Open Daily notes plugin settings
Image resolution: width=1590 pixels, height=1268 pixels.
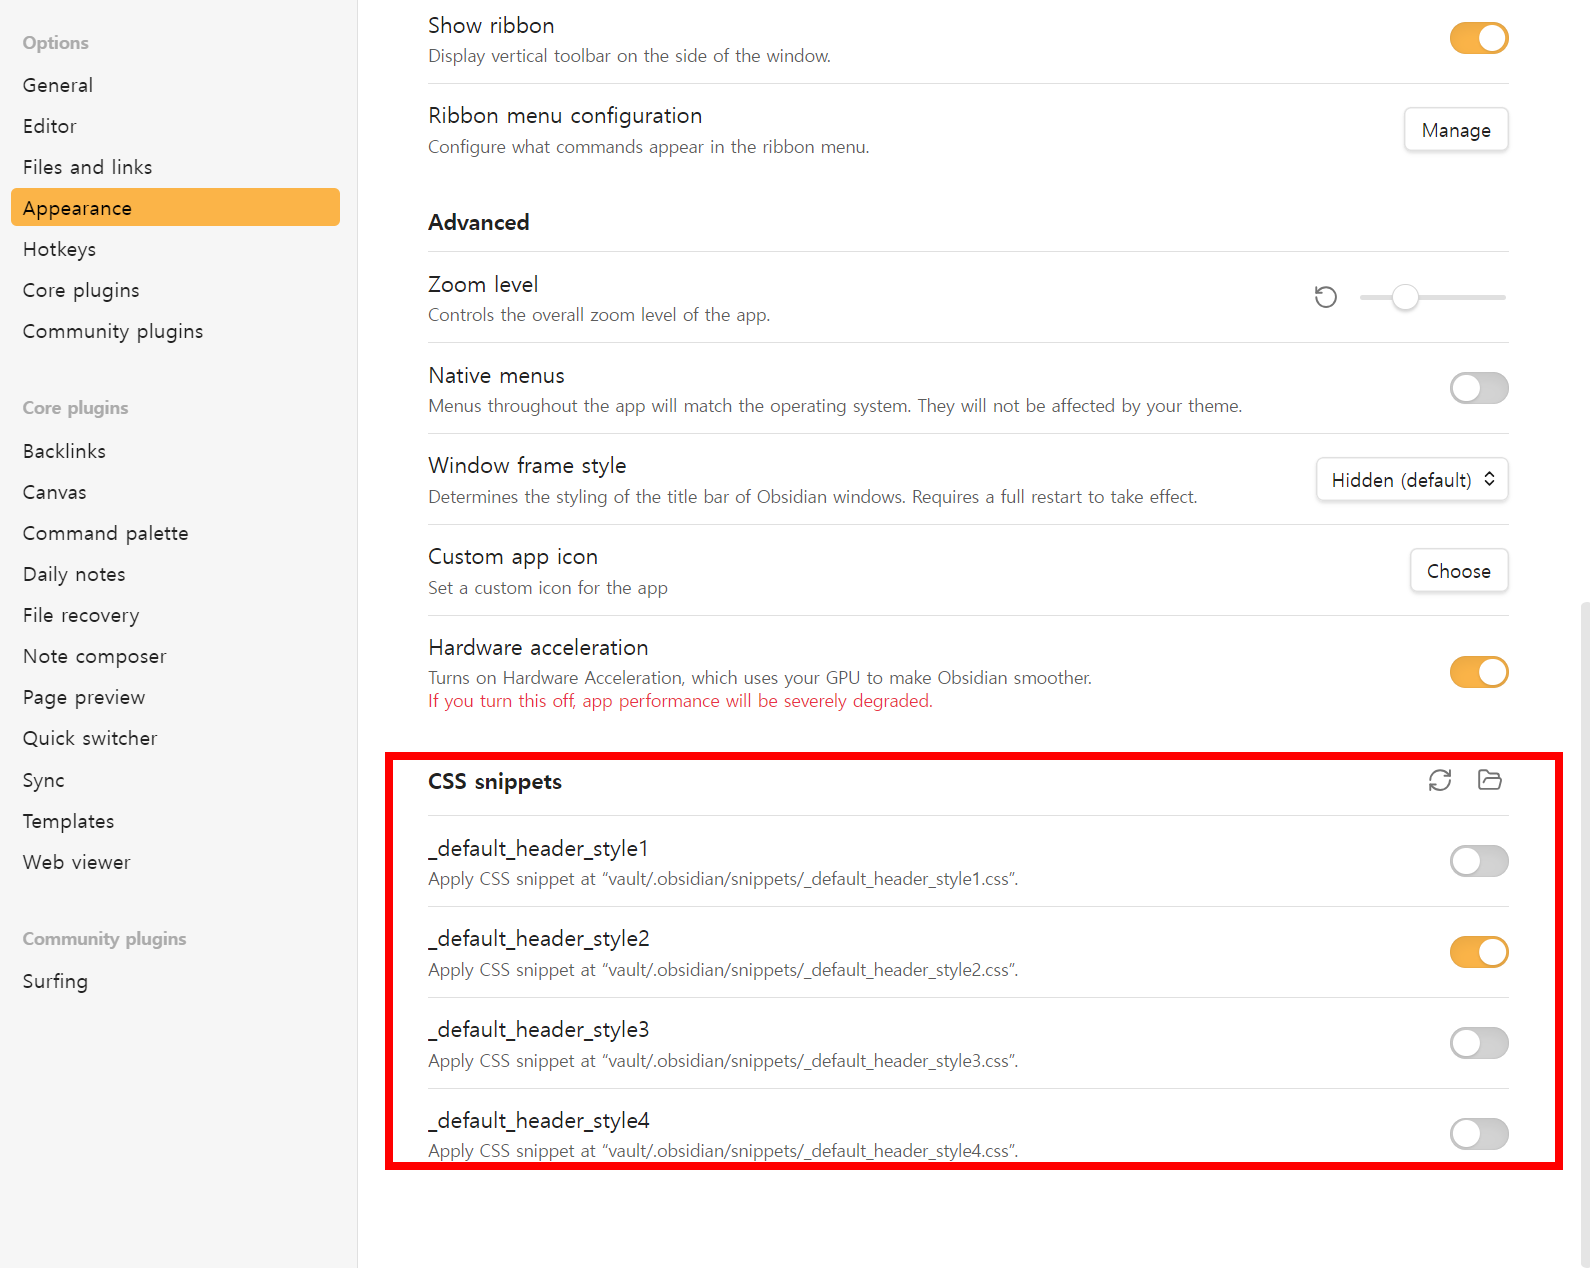click(175, 574)
